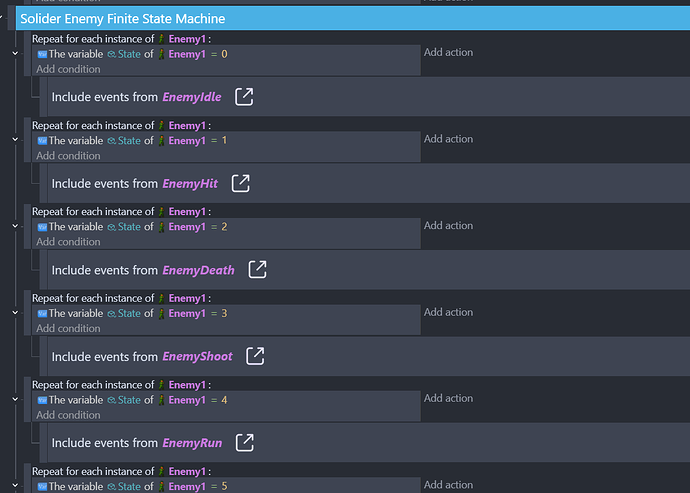Collapse the Repeat event for State = 0
This screenshot has height=493, width=690.
(x=14, y=53)
